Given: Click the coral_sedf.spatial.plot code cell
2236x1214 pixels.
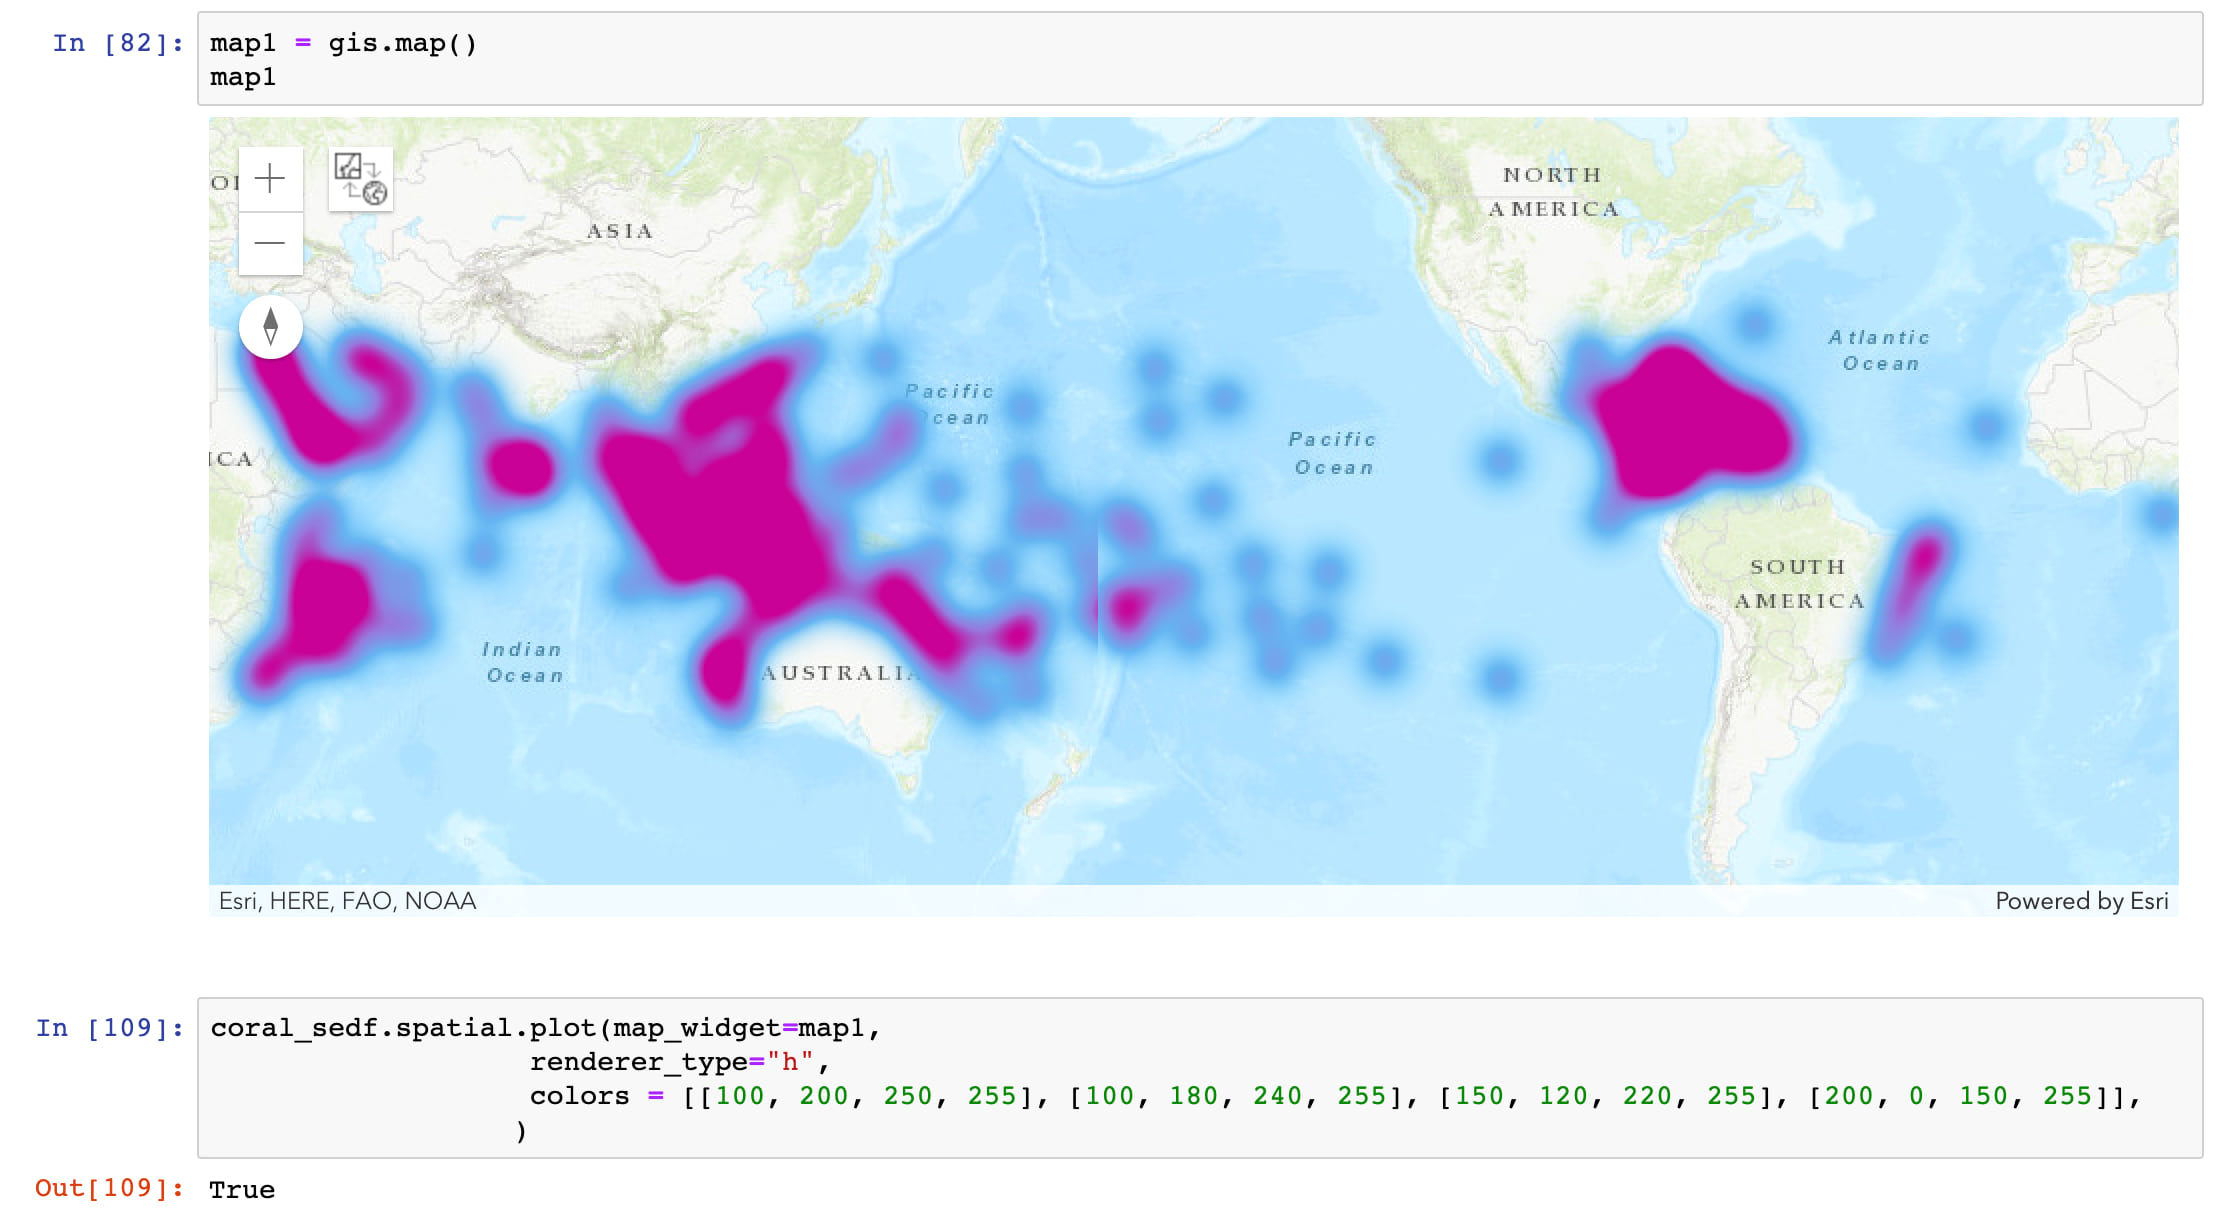Looking at the screenshot, I should [1198, 1077].
